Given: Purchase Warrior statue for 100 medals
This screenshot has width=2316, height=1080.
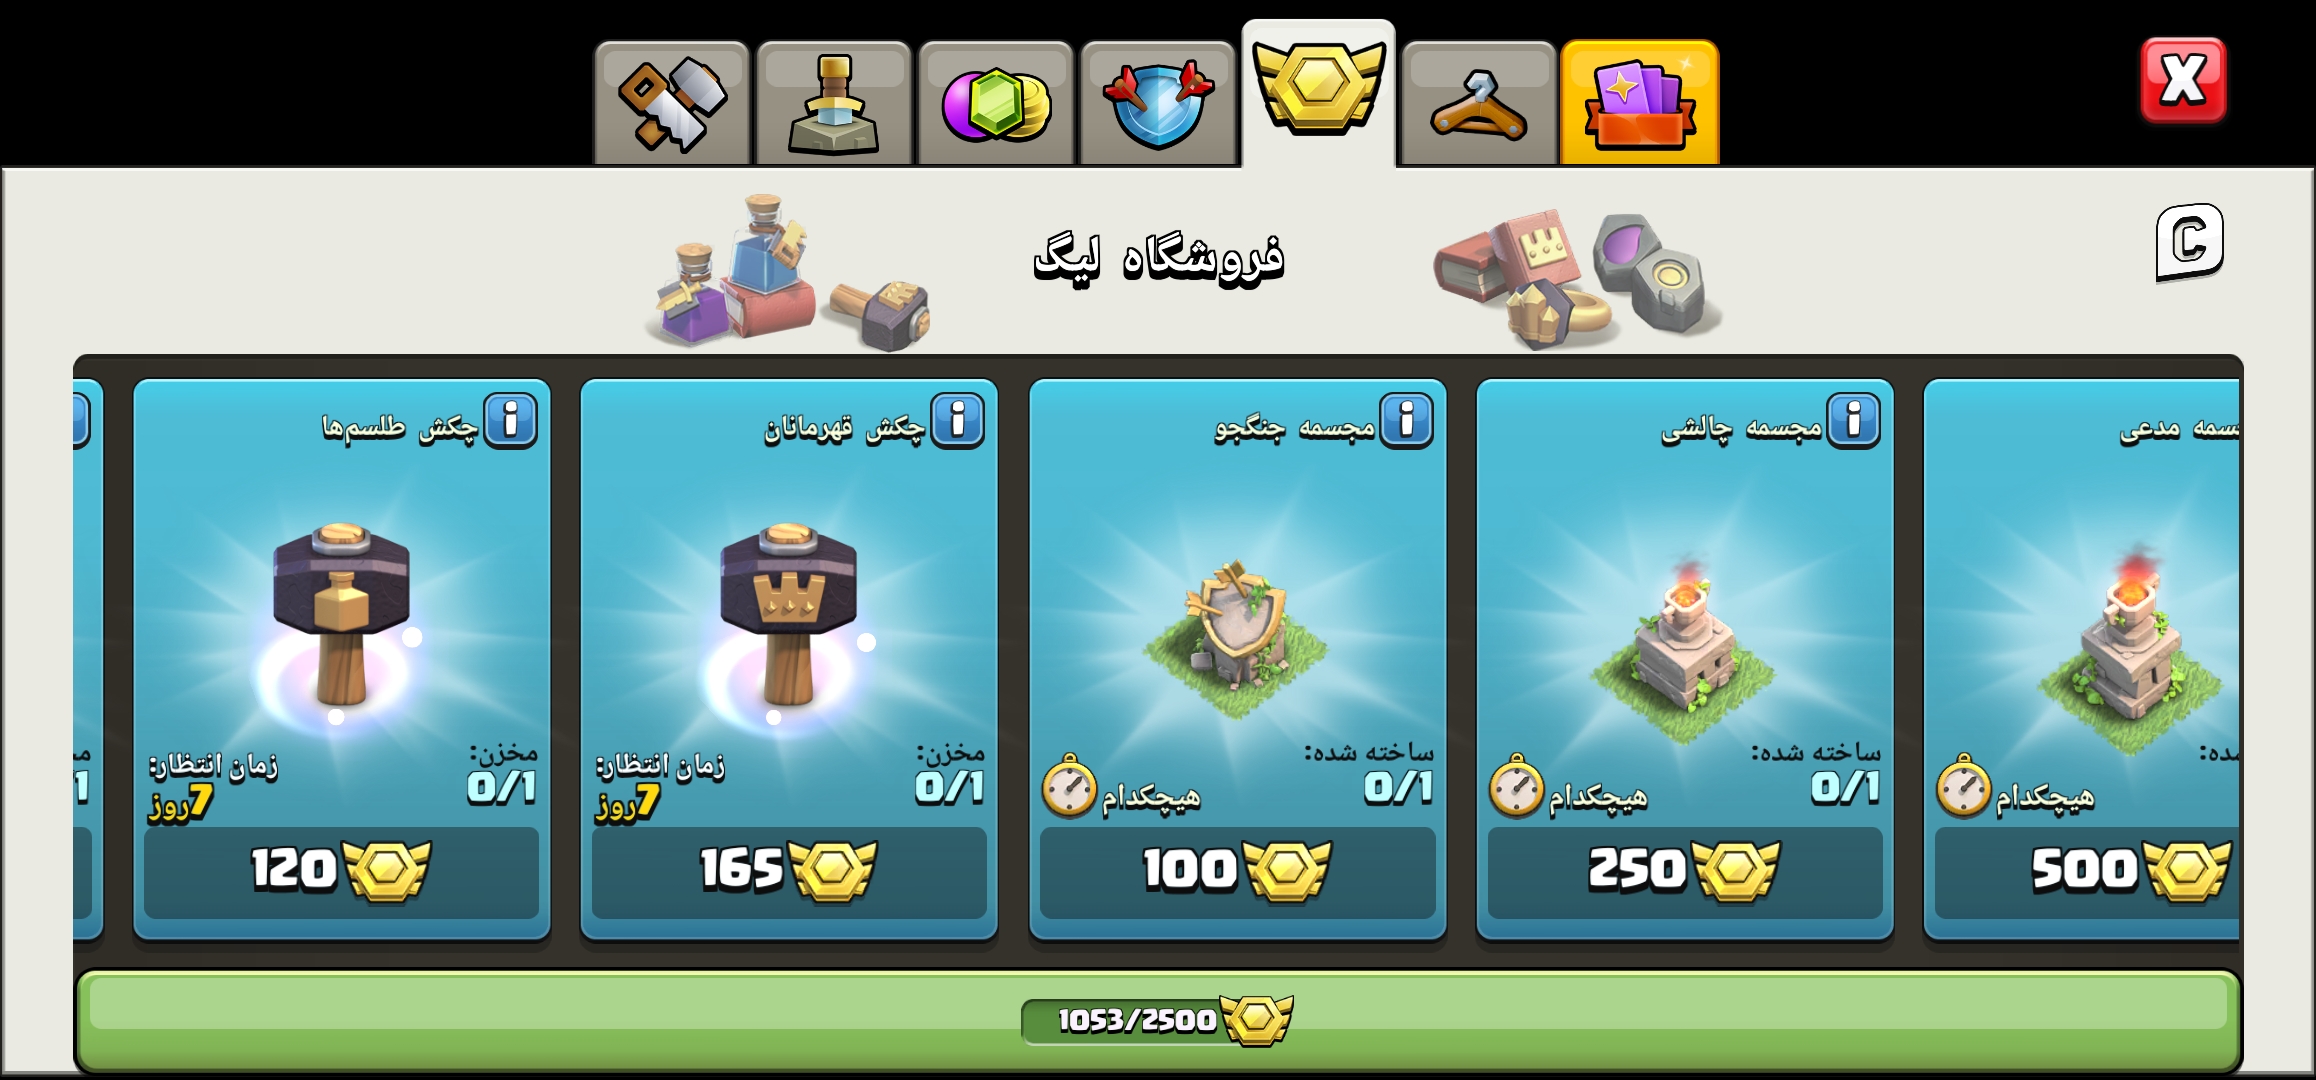Looking at the screenshot, I should (1237, 871).
